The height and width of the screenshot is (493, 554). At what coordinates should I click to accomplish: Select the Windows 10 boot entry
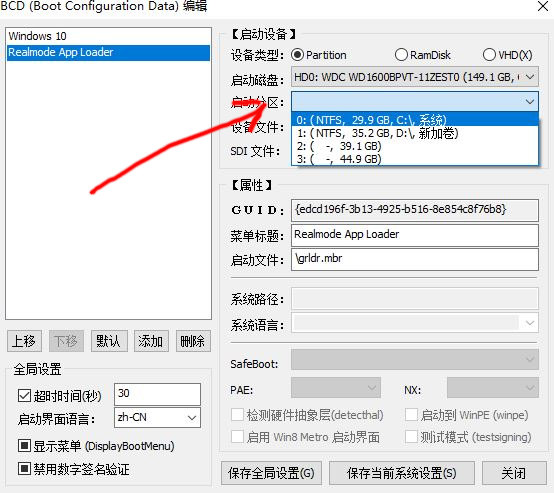pos(108,36)
